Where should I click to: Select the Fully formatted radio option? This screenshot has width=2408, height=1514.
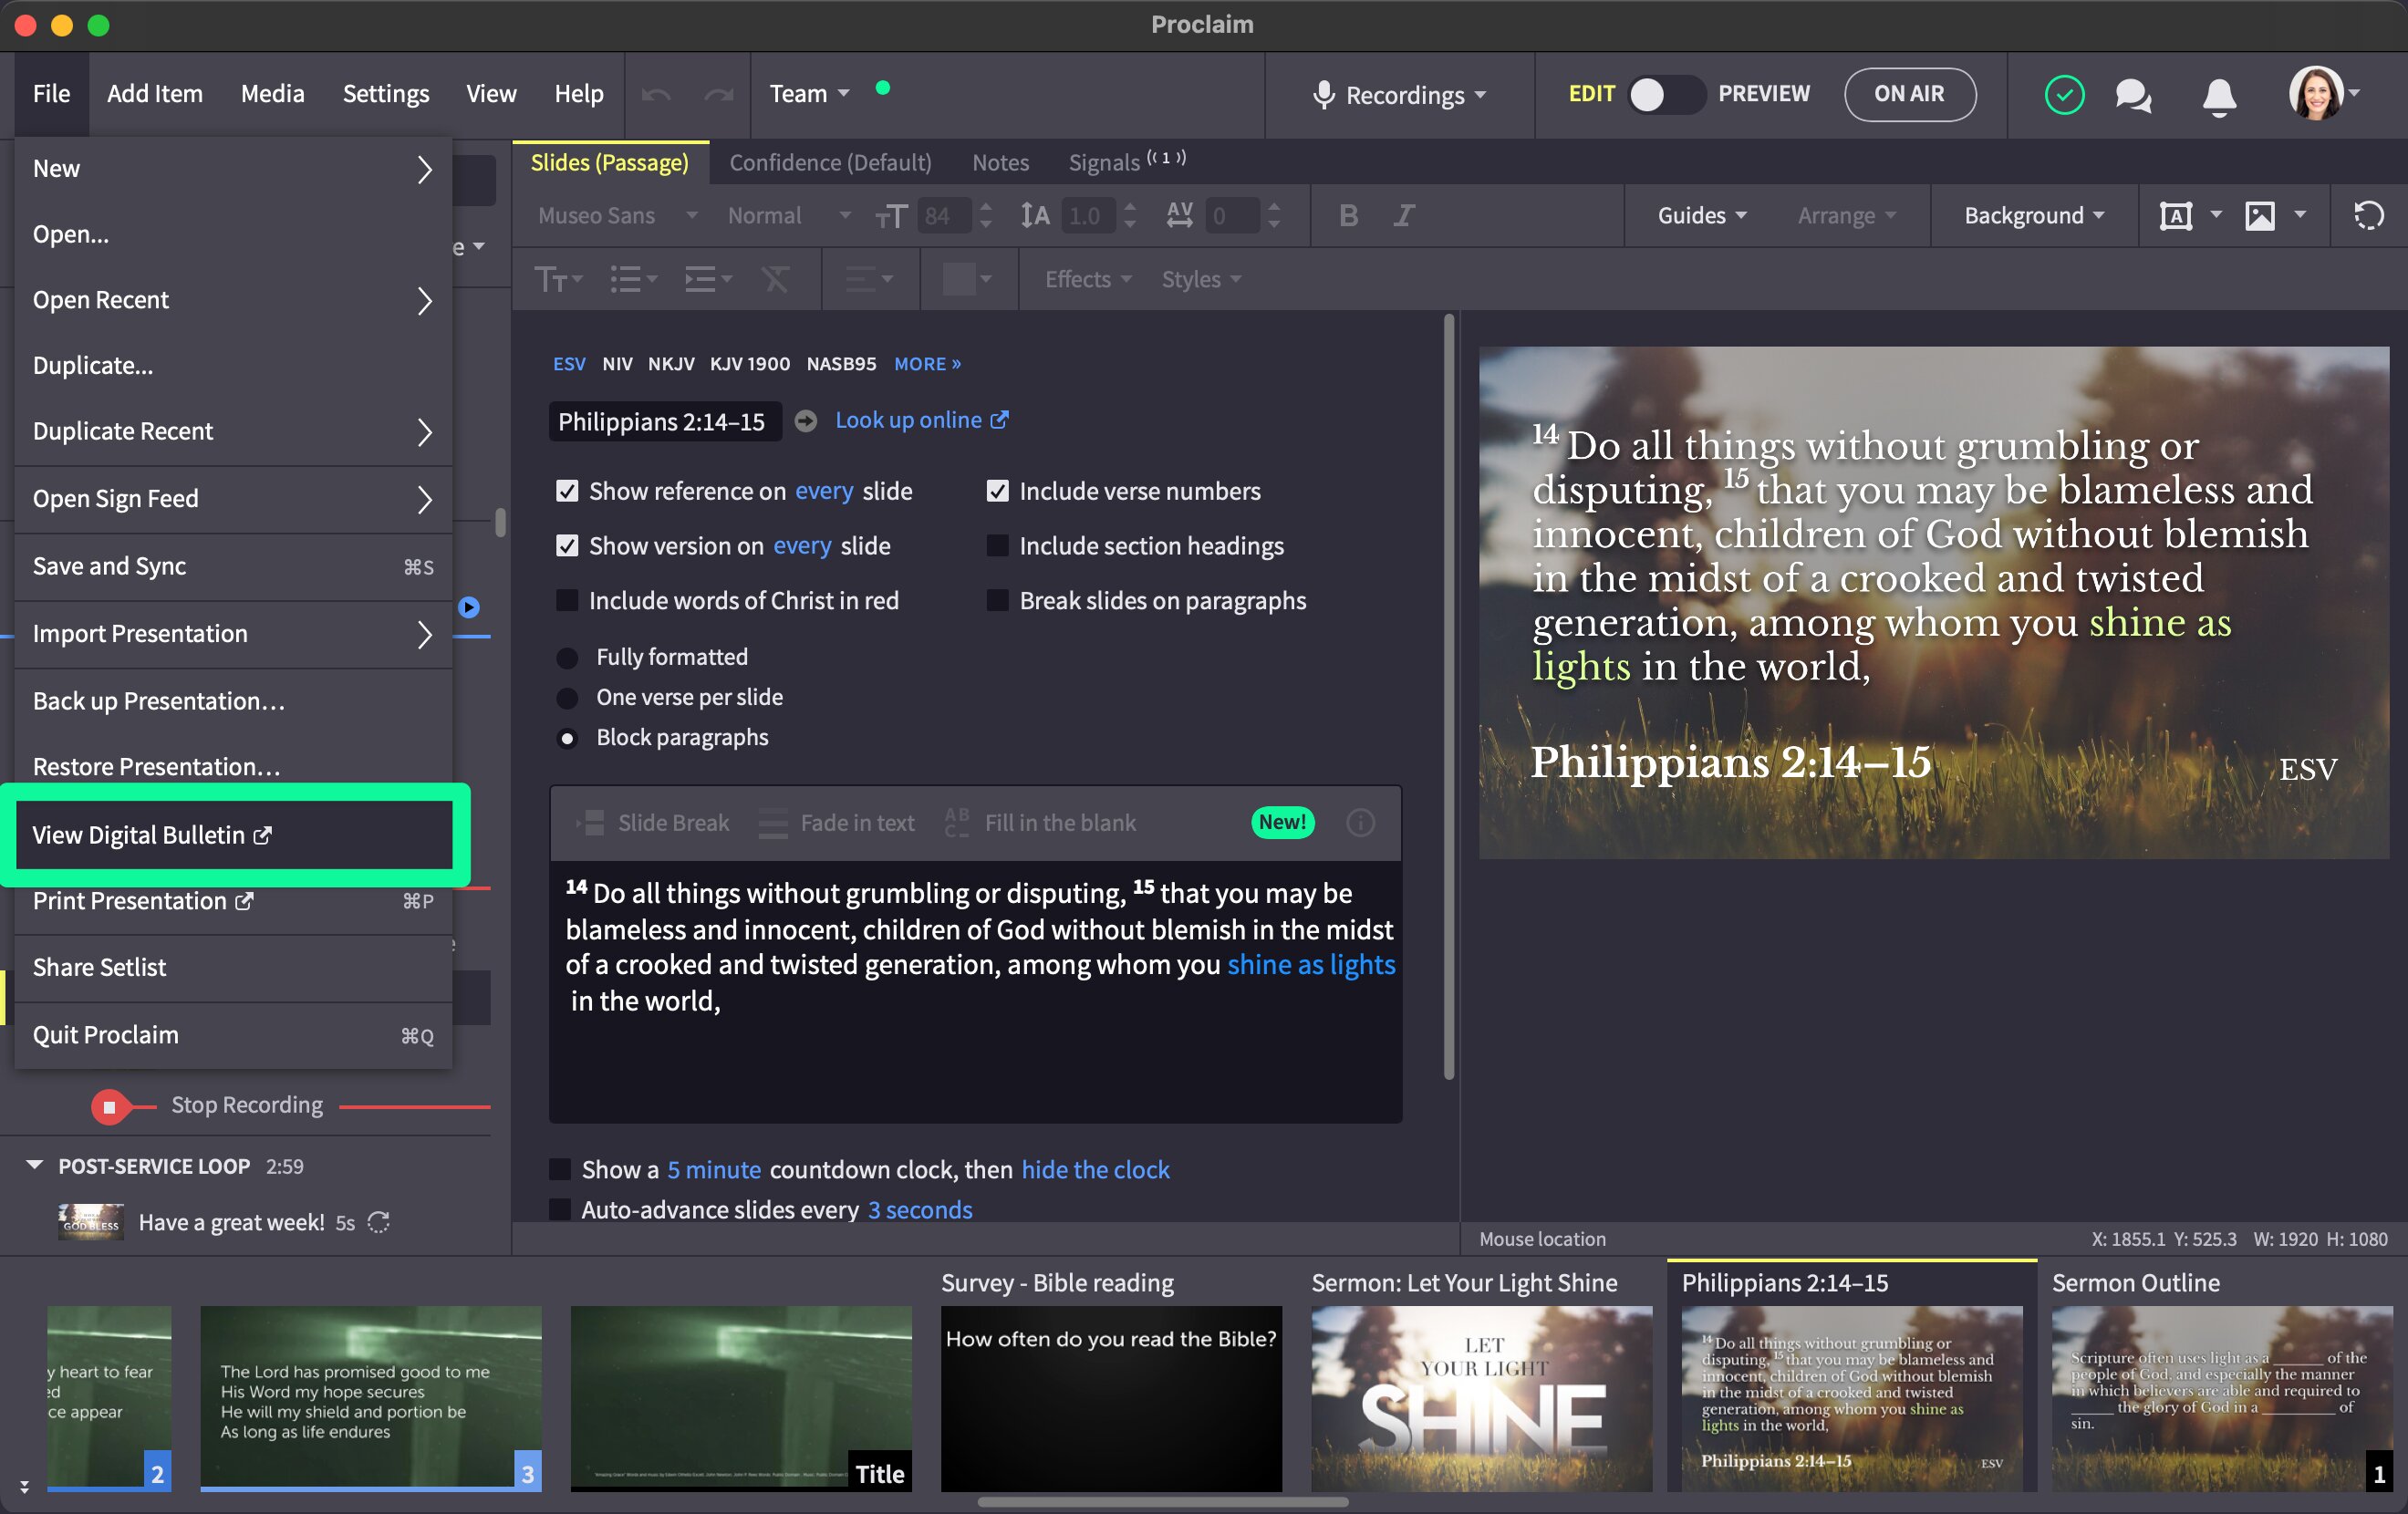pyautogui.click(x=567, y=658)
